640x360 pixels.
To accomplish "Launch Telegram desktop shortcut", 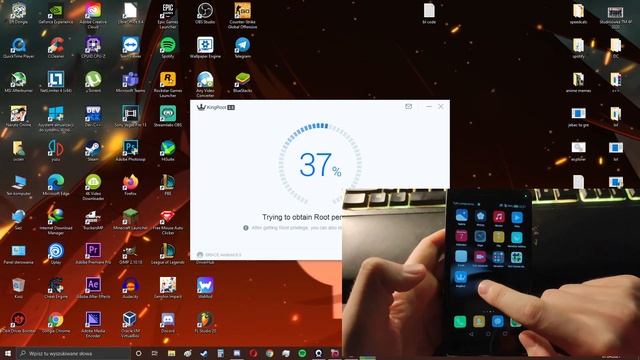I will (242, 48).
